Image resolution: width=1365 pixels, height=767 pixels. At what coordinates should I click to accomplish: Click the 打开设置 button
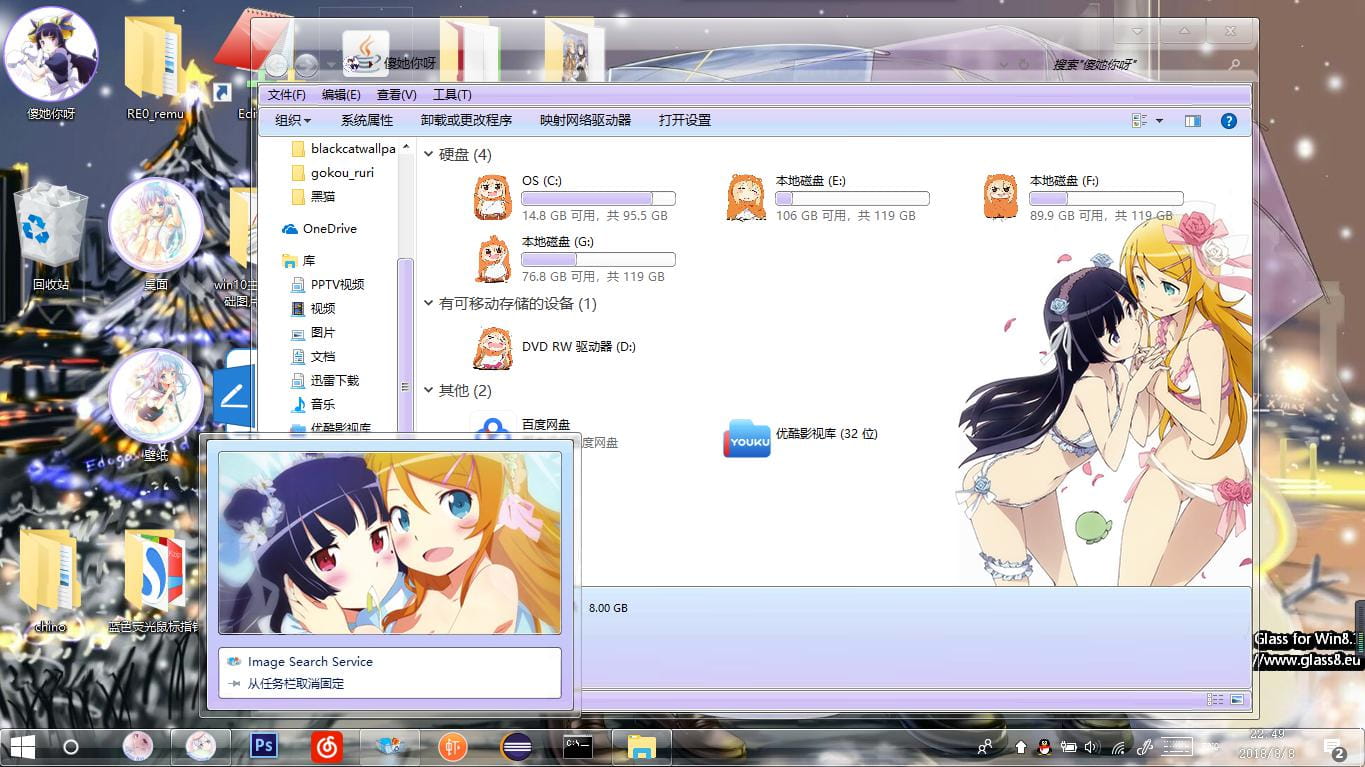coord(684,120)
